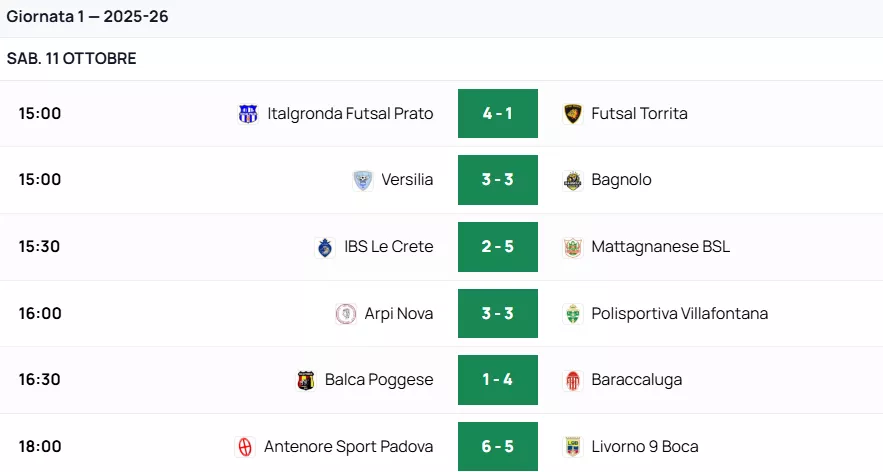Click the Polisportiva Villafontana crest
Screen dimensions: 883x472
click(x=573, y=314)
